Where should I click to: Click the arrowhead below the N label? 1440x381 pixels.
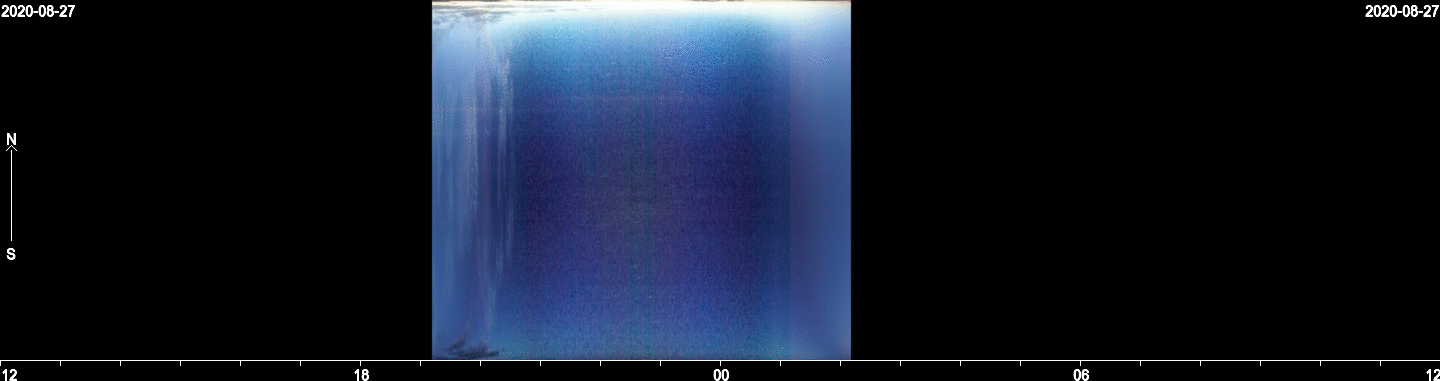click(x=11, y=150)
